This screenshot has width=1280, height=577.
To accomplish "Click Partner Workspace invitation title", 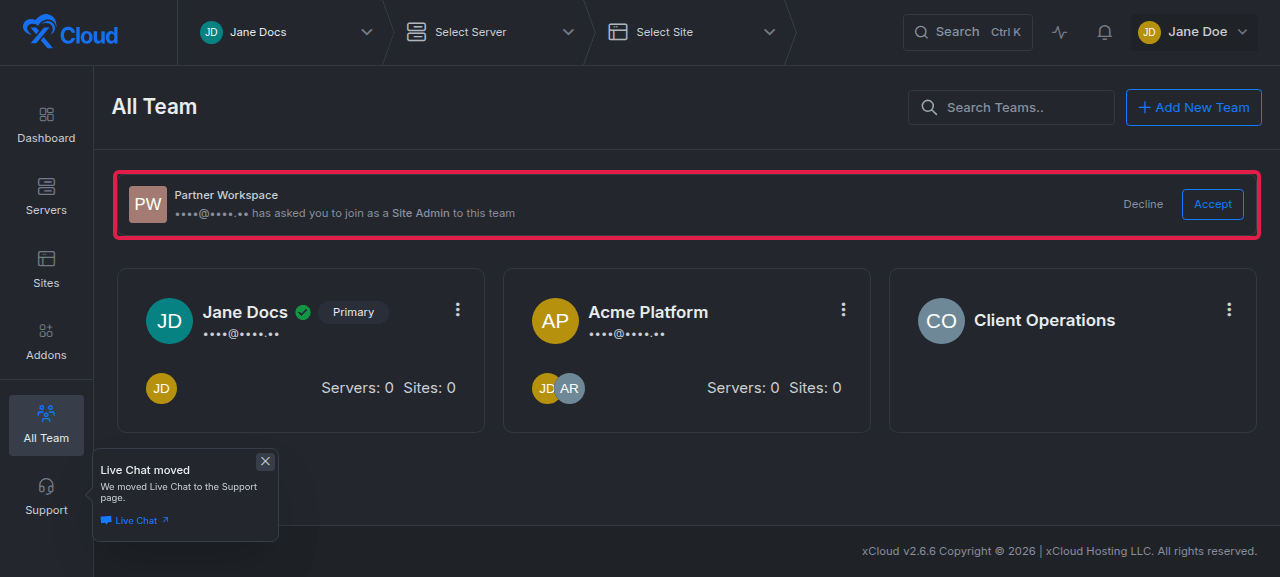I will [x=226, y=195].
